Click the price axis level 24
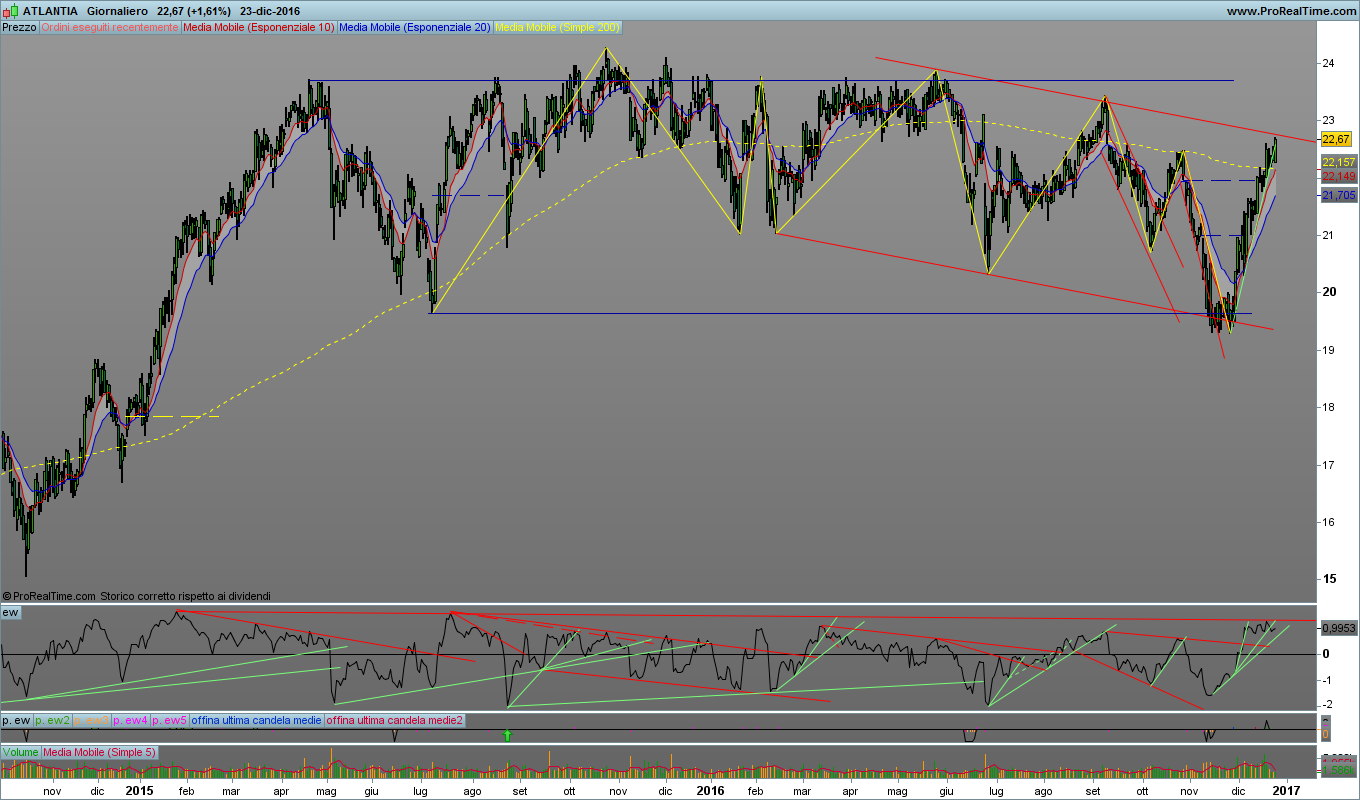 pyautogui.click(x=1329, y=63)
